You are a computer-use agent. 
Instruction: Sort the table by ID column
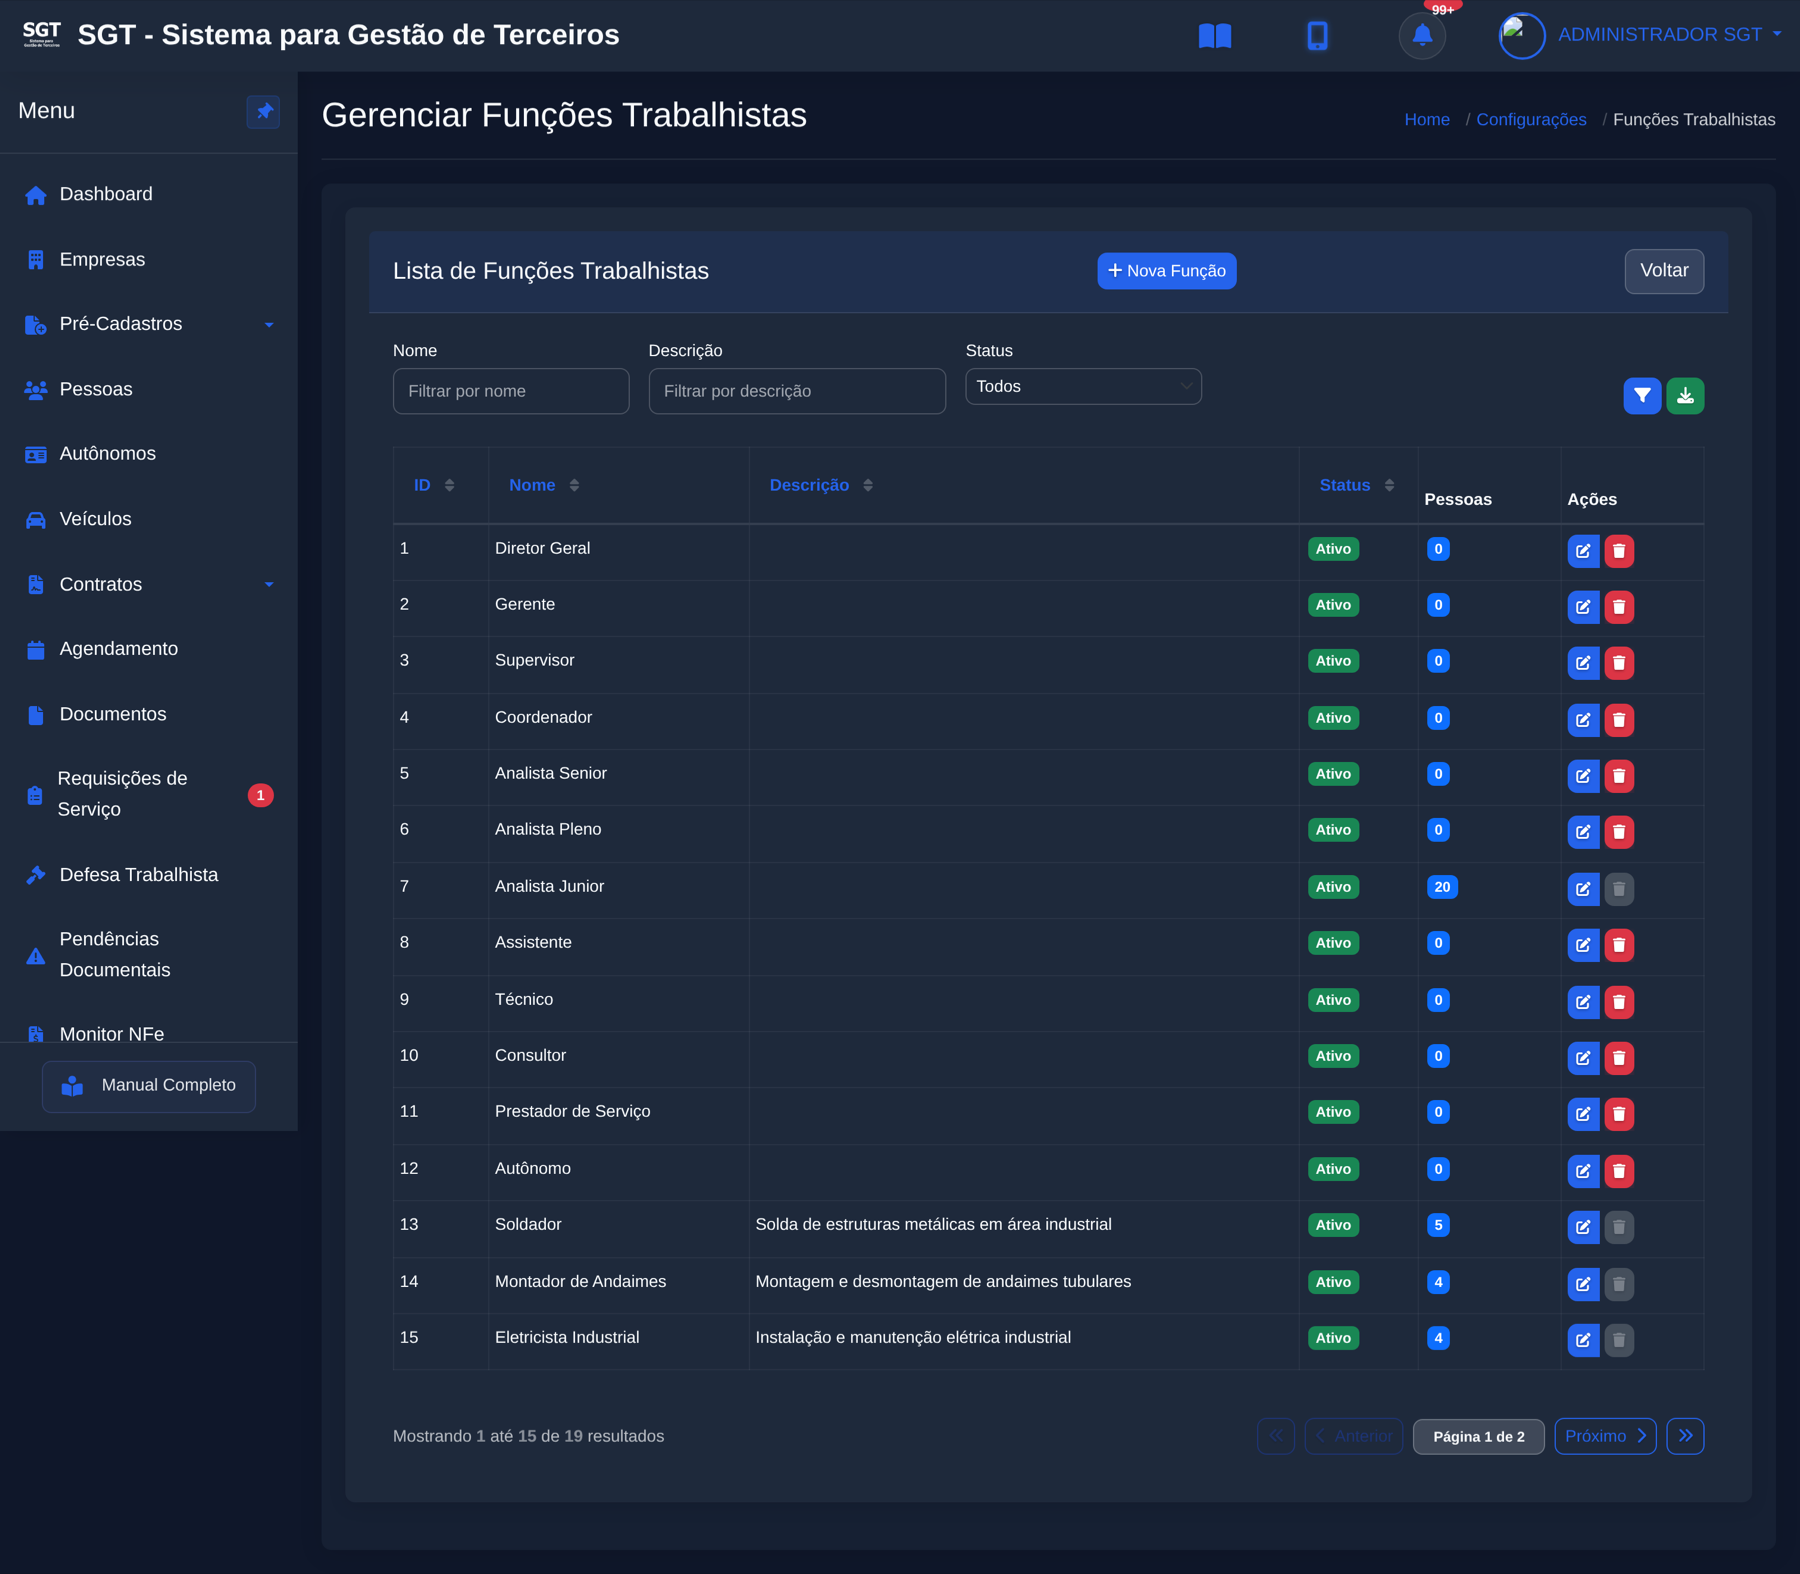(x=434, y=485)
